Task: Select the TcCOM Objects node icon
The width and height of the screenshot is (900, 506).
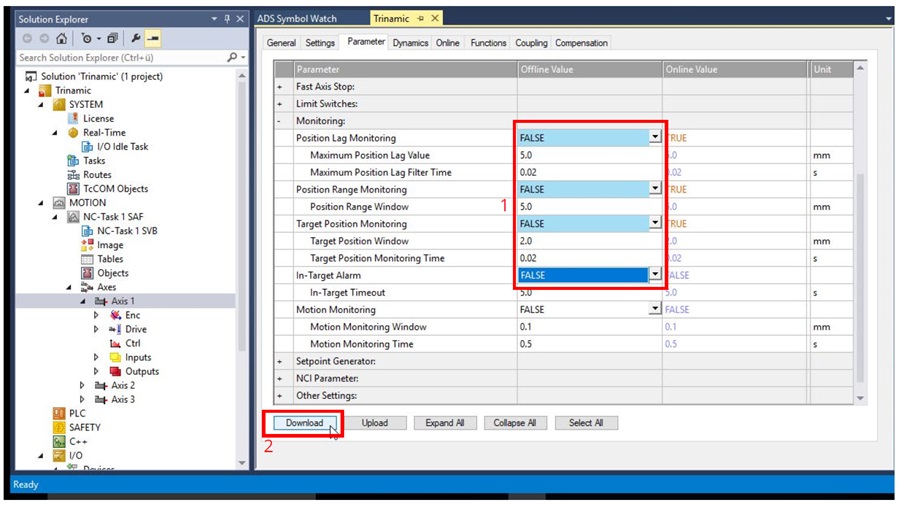Action: pyautogui.click(x=73, y=189)
